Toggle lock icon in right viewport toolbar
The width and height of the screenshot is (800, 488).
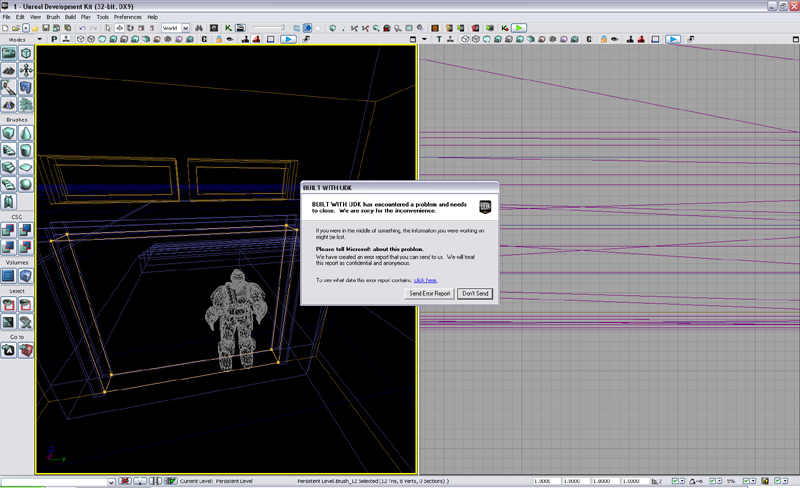click(603, 40)
